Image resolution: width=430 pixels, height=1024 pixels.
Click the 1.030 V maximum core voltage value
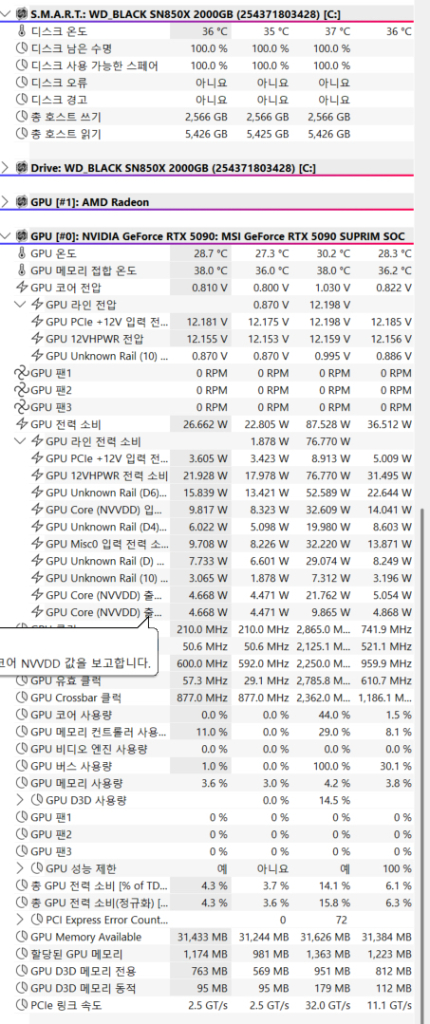[332, 287]
